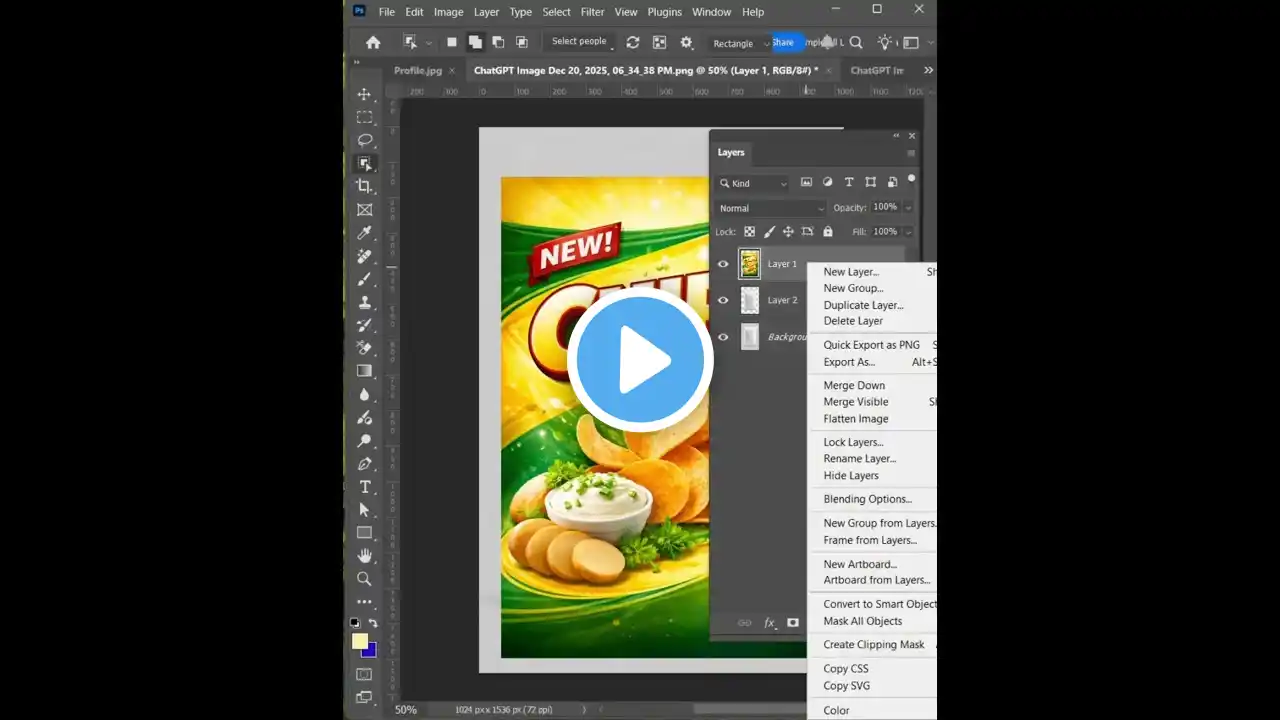Screen dimensions: 1280x720
Task: Open the Layers panel options menu
Action: [911, 153]
